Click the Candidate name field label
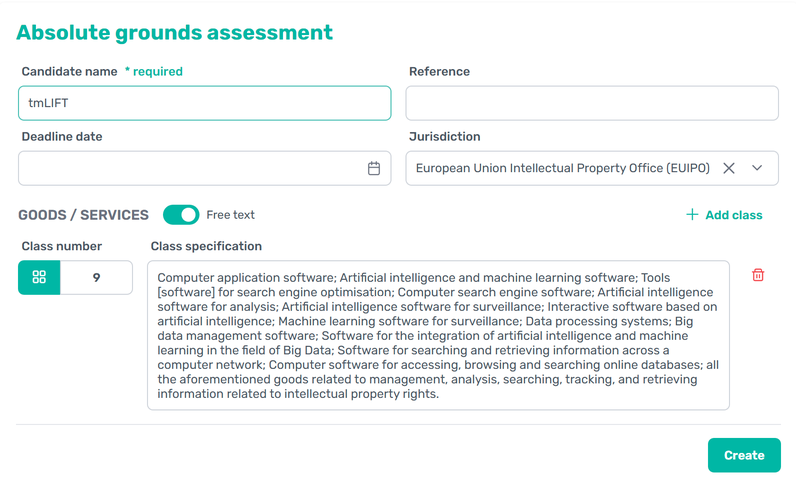The width and height of the screenshot is (796, 488). (x=69, y=72)
